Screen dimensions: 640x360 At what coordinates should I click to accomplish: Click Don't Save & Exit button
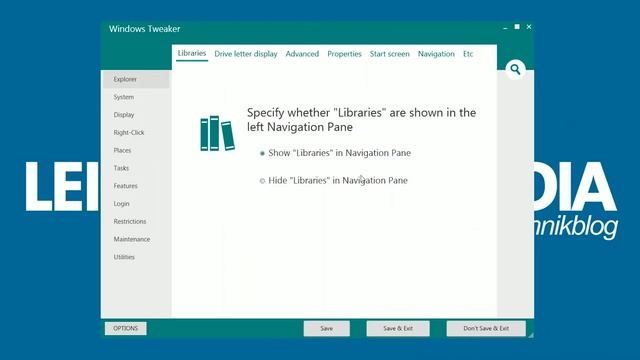486,328
